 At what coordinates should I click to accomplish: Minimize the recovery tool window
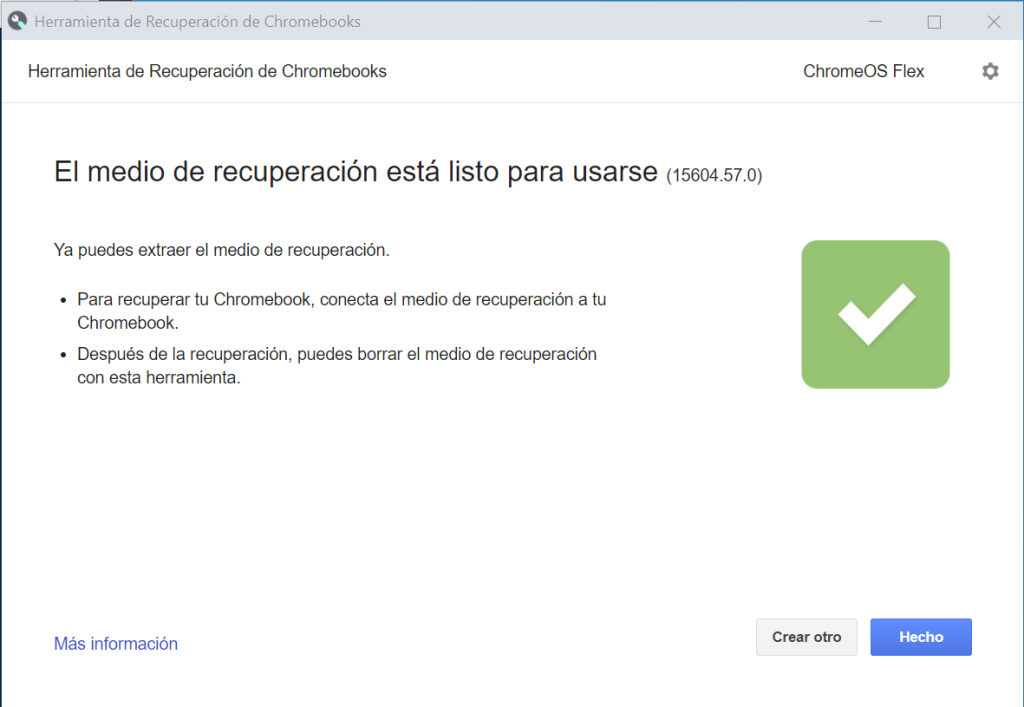874,19
